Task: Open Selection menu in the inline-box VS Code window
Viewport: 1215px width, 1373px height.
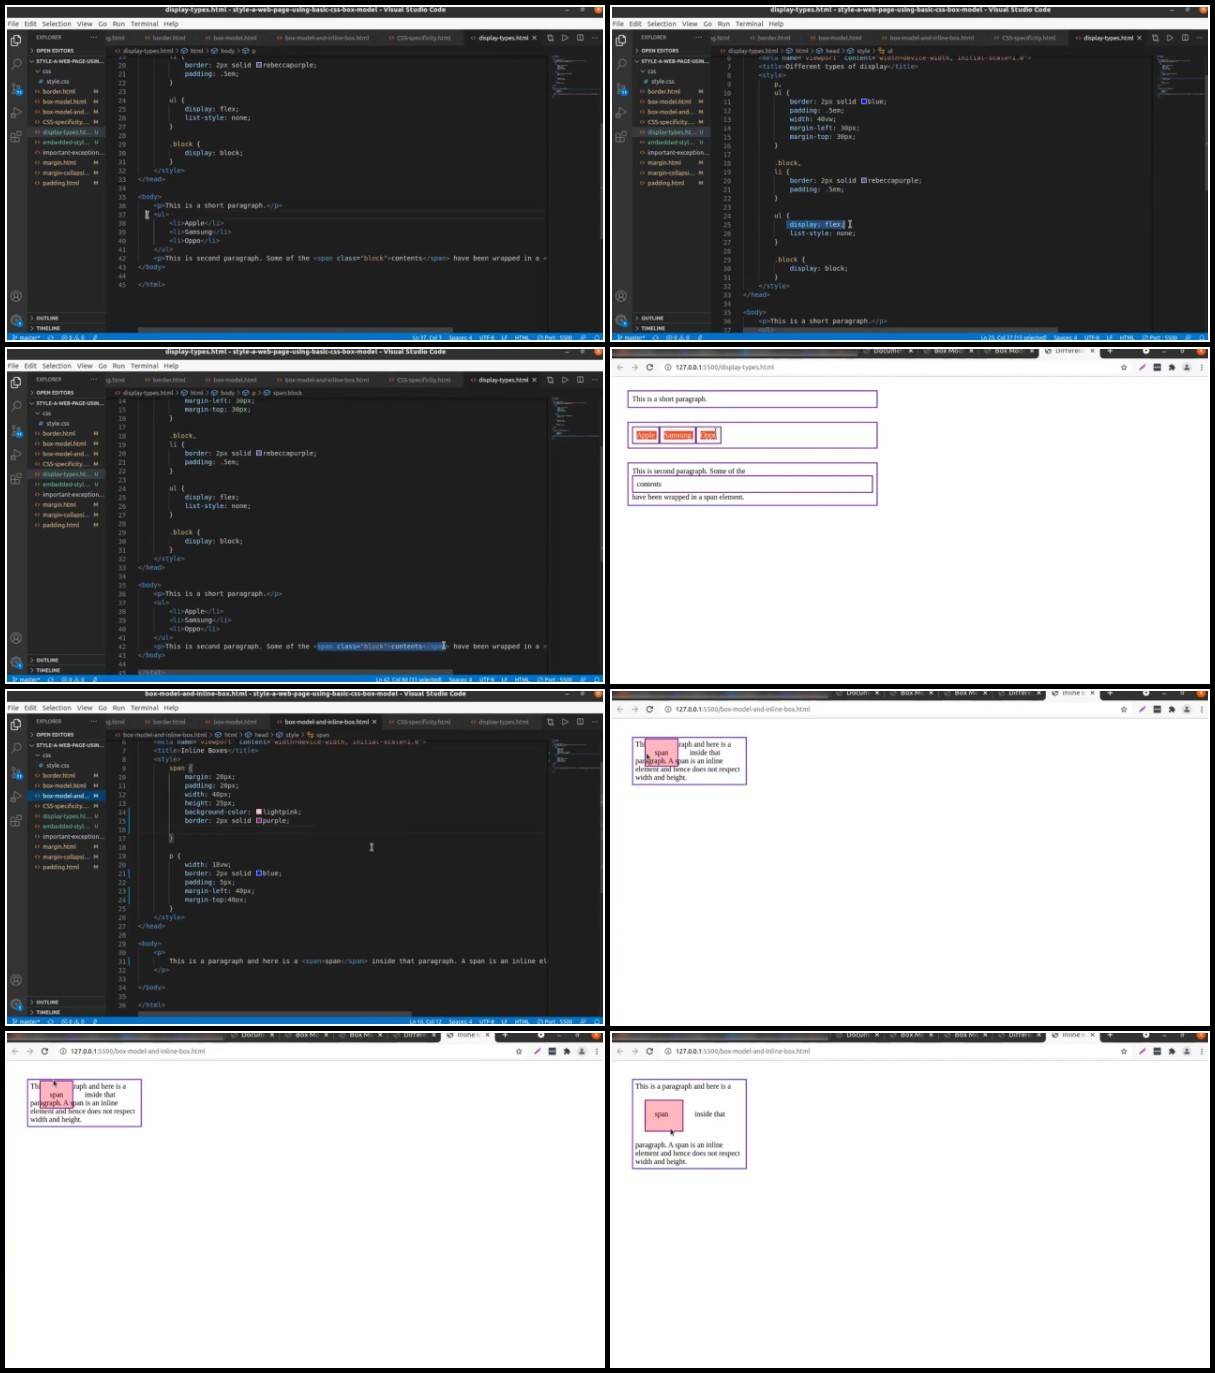Action: (56, 708)
